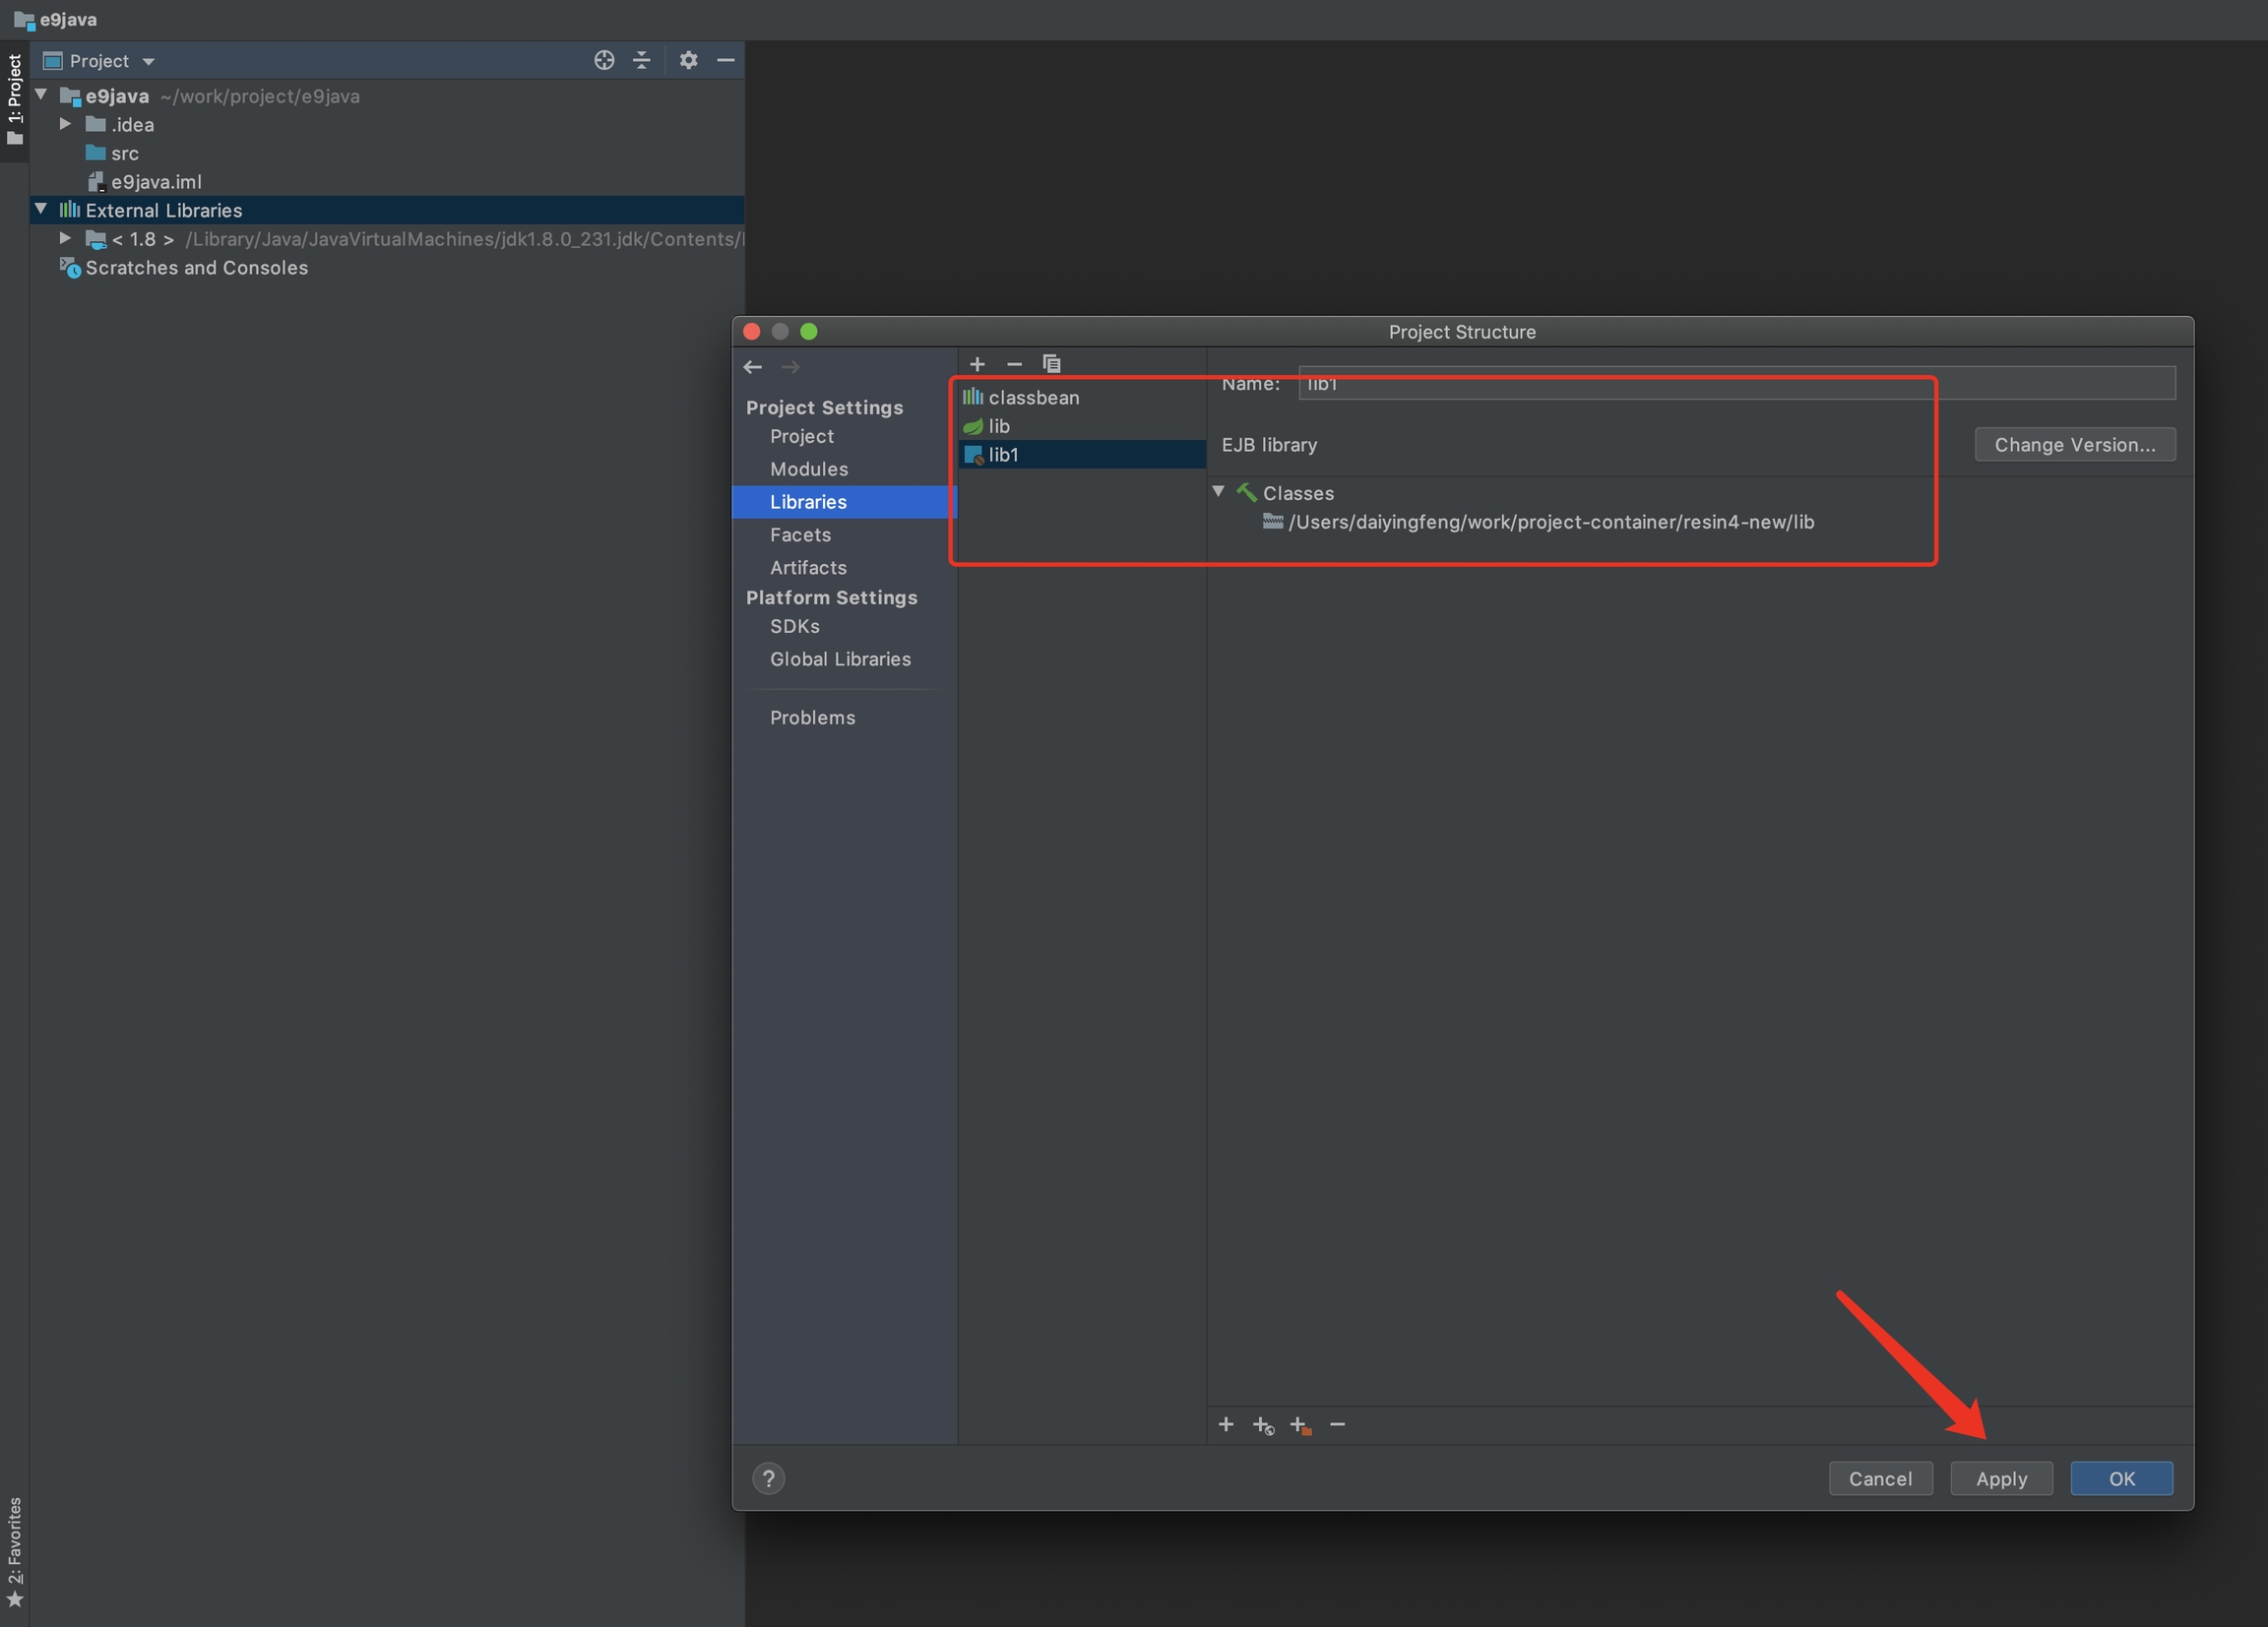
Task: Click exclude roots plus icon with orange mark
Action: click(1300, 1425)
